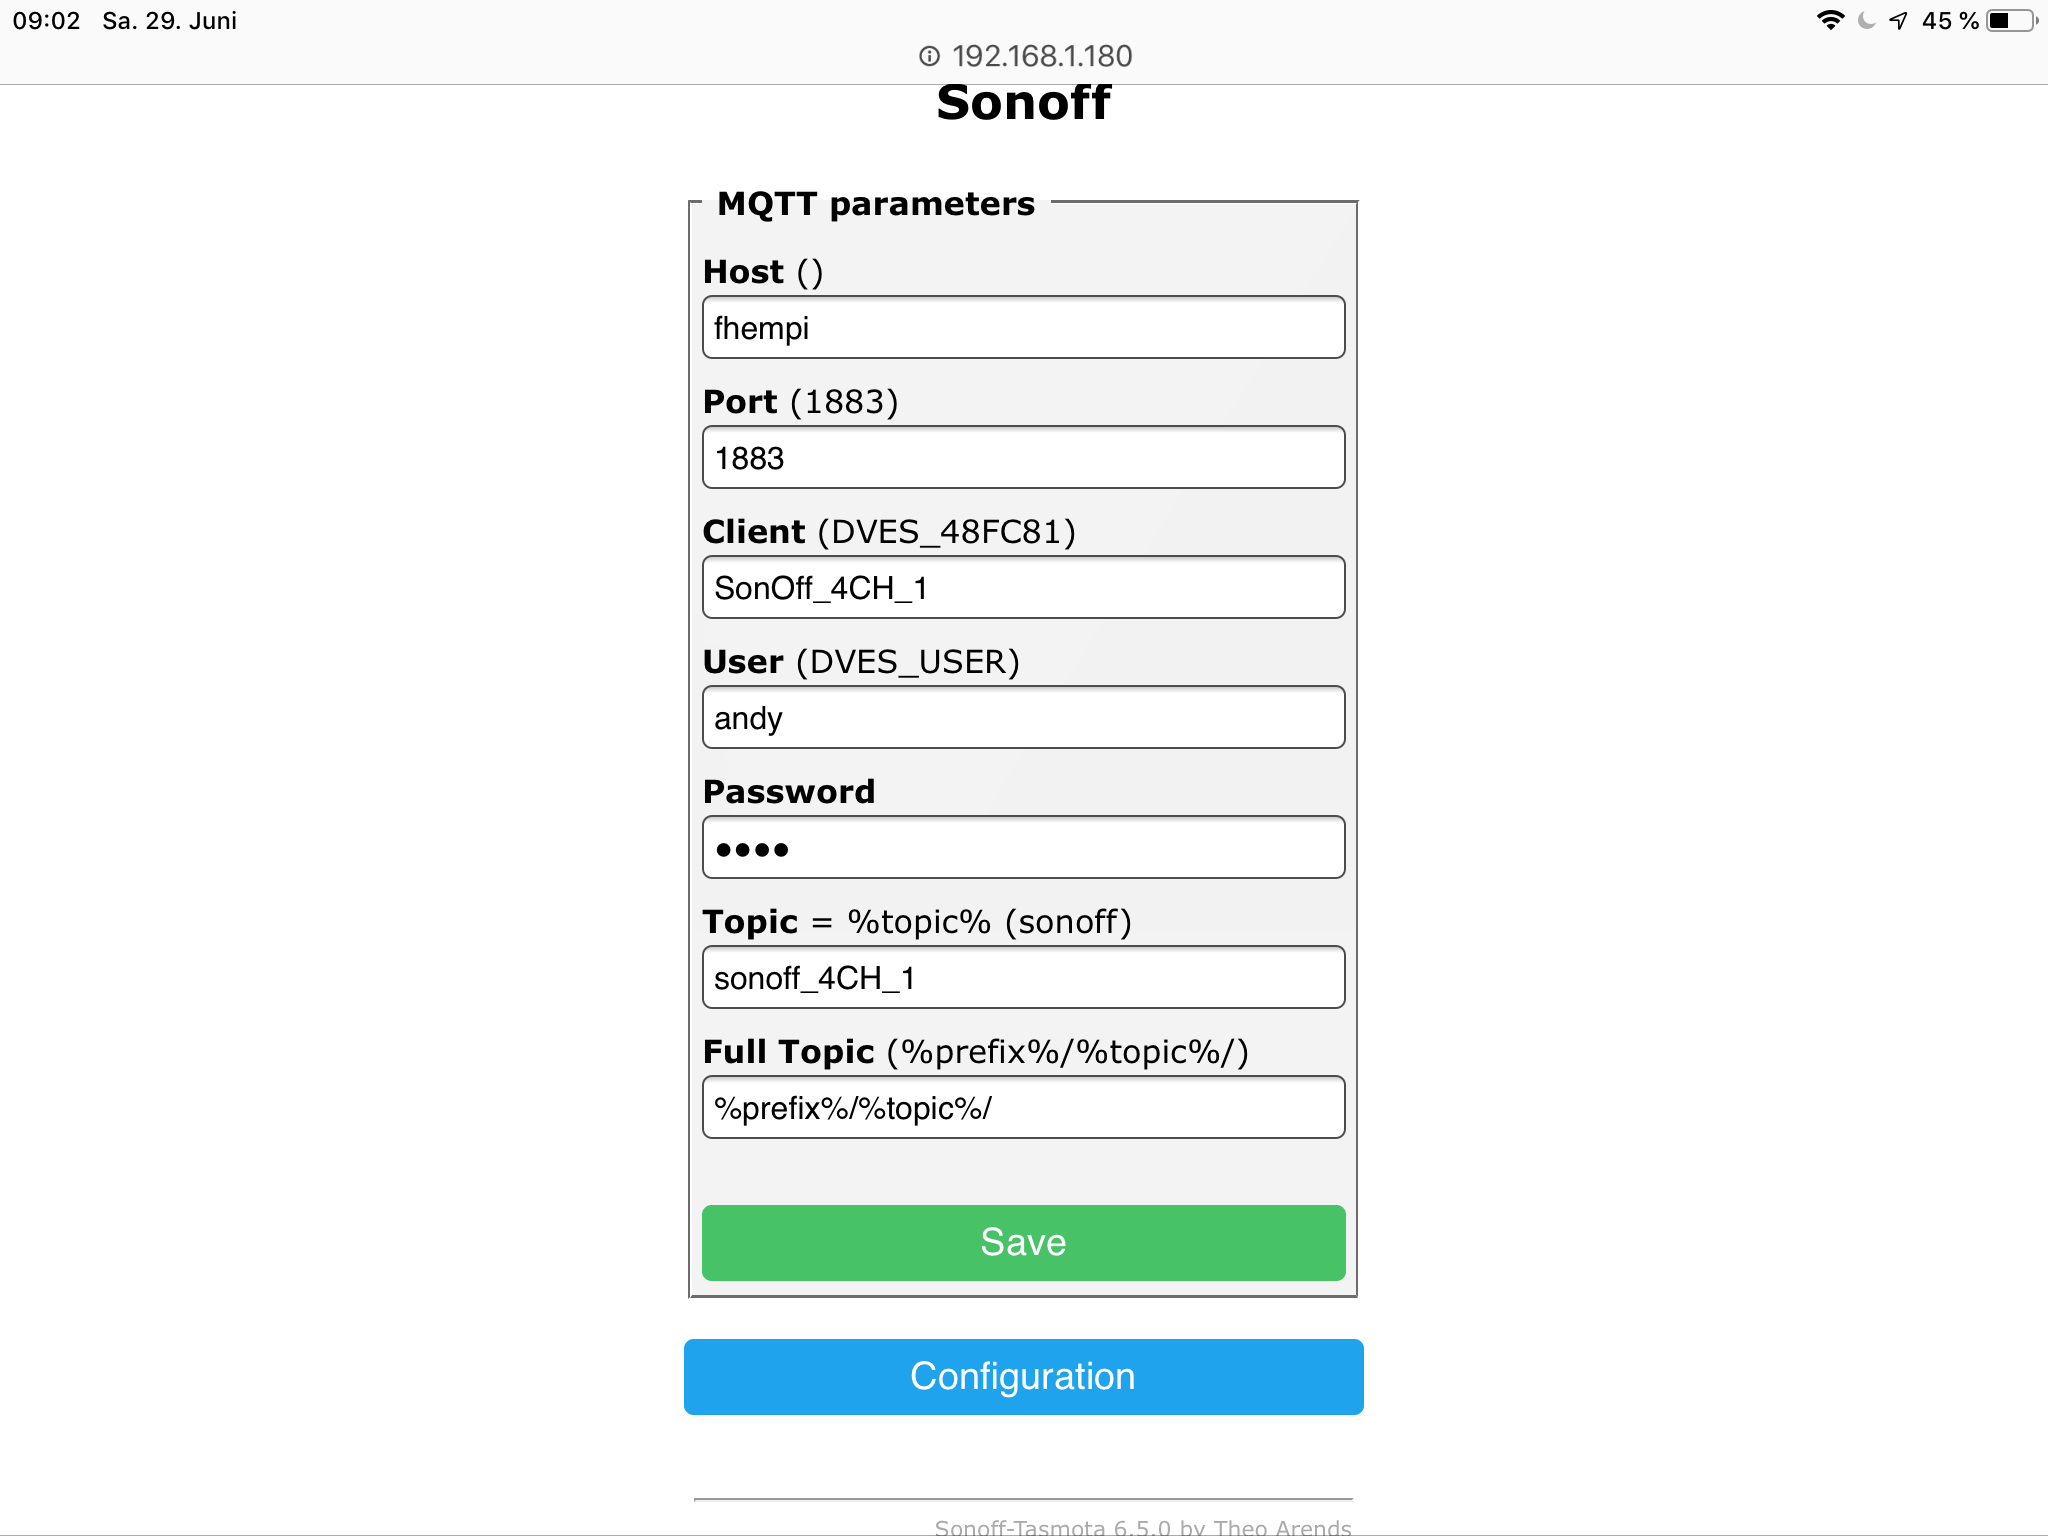Screen dimensions: 2048x1536
Task: Select the Full Topic input field
Action: point(1023,1108)
